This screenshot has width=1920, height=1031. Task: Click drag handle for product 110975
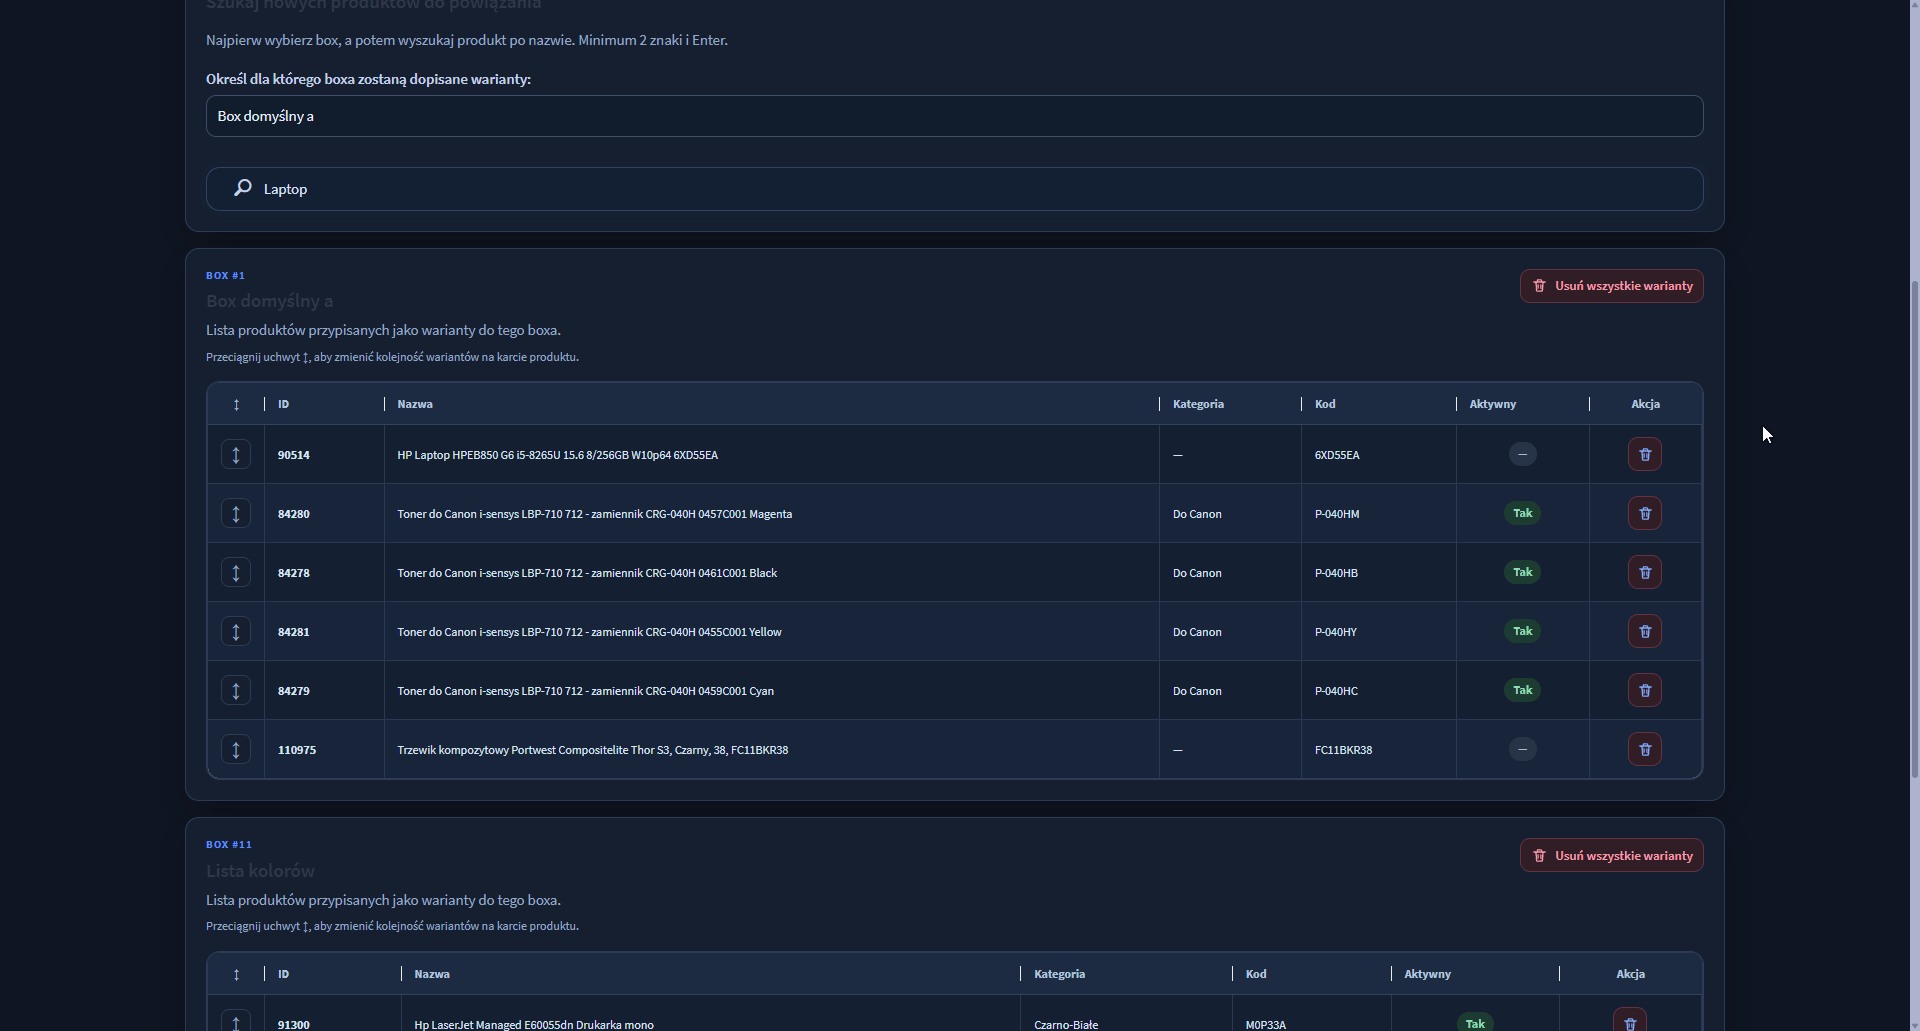236,750
